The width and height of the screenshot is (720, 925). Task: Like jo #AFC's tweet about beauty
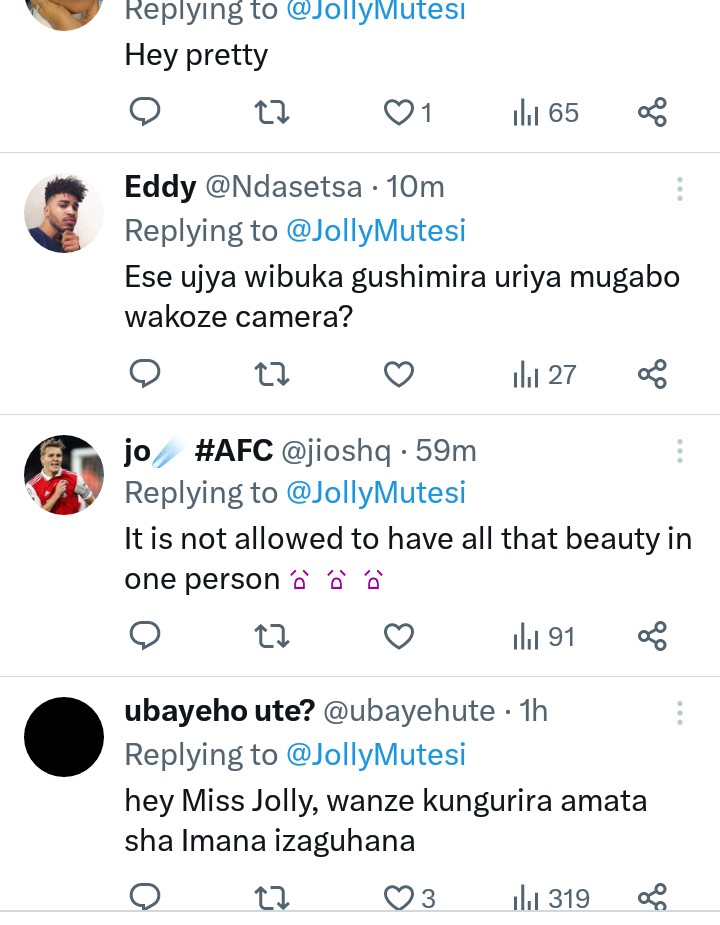coord(399,636)
